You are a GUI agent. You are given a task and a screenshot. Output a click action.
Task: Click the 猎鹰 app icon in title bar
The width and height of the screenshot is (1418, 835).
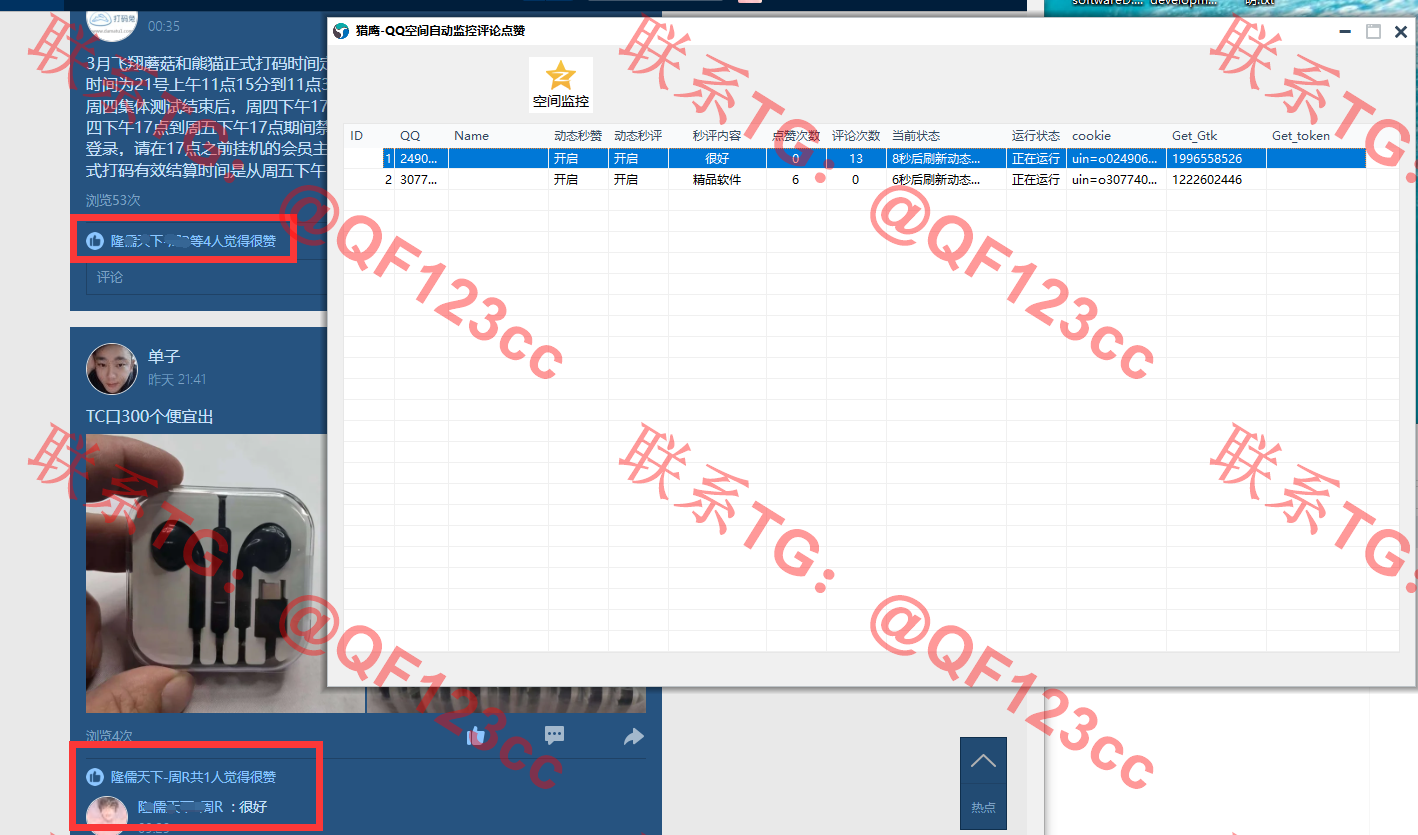pyautogui.click(x=342, y=31)
